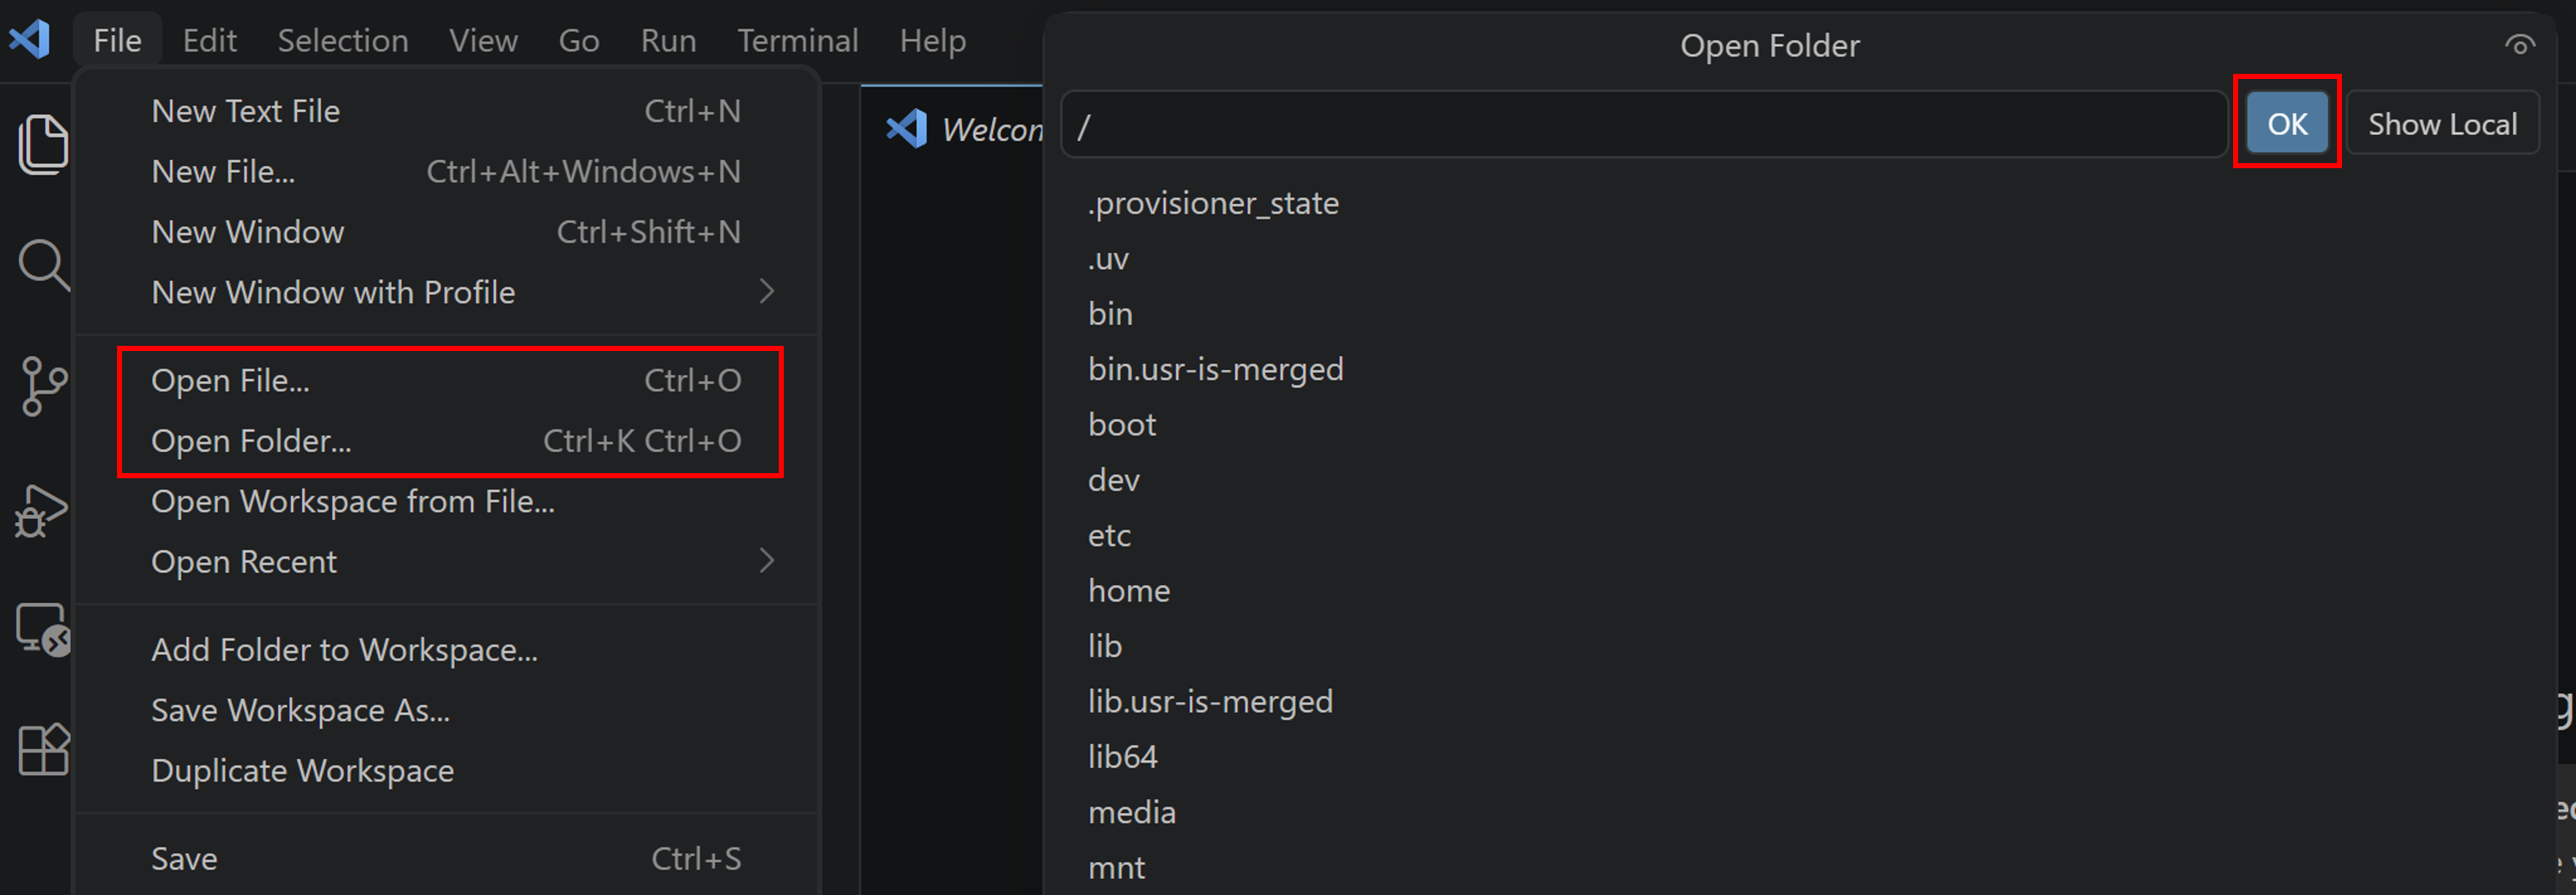
Task: Click the Show Local button
Action: (2442, 124)
